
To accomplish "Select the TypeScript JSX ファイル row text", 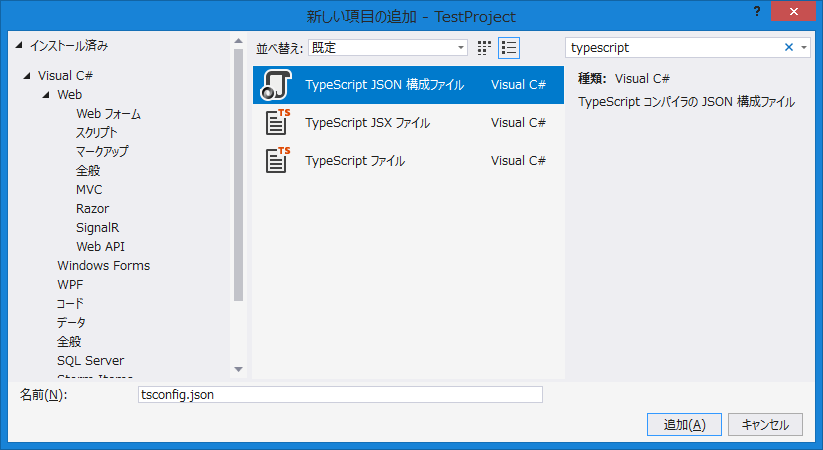I will click(x=367, y=122).
